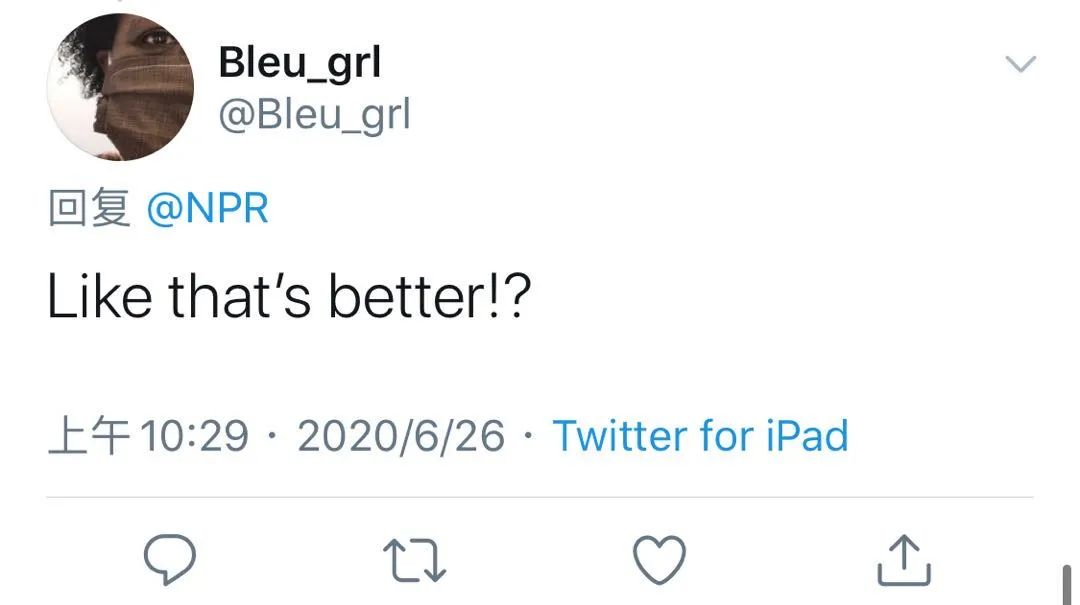This screenshot has height=605, width=1080.
Task: Expand the tweet options chevron
Action: [1020, 66]
